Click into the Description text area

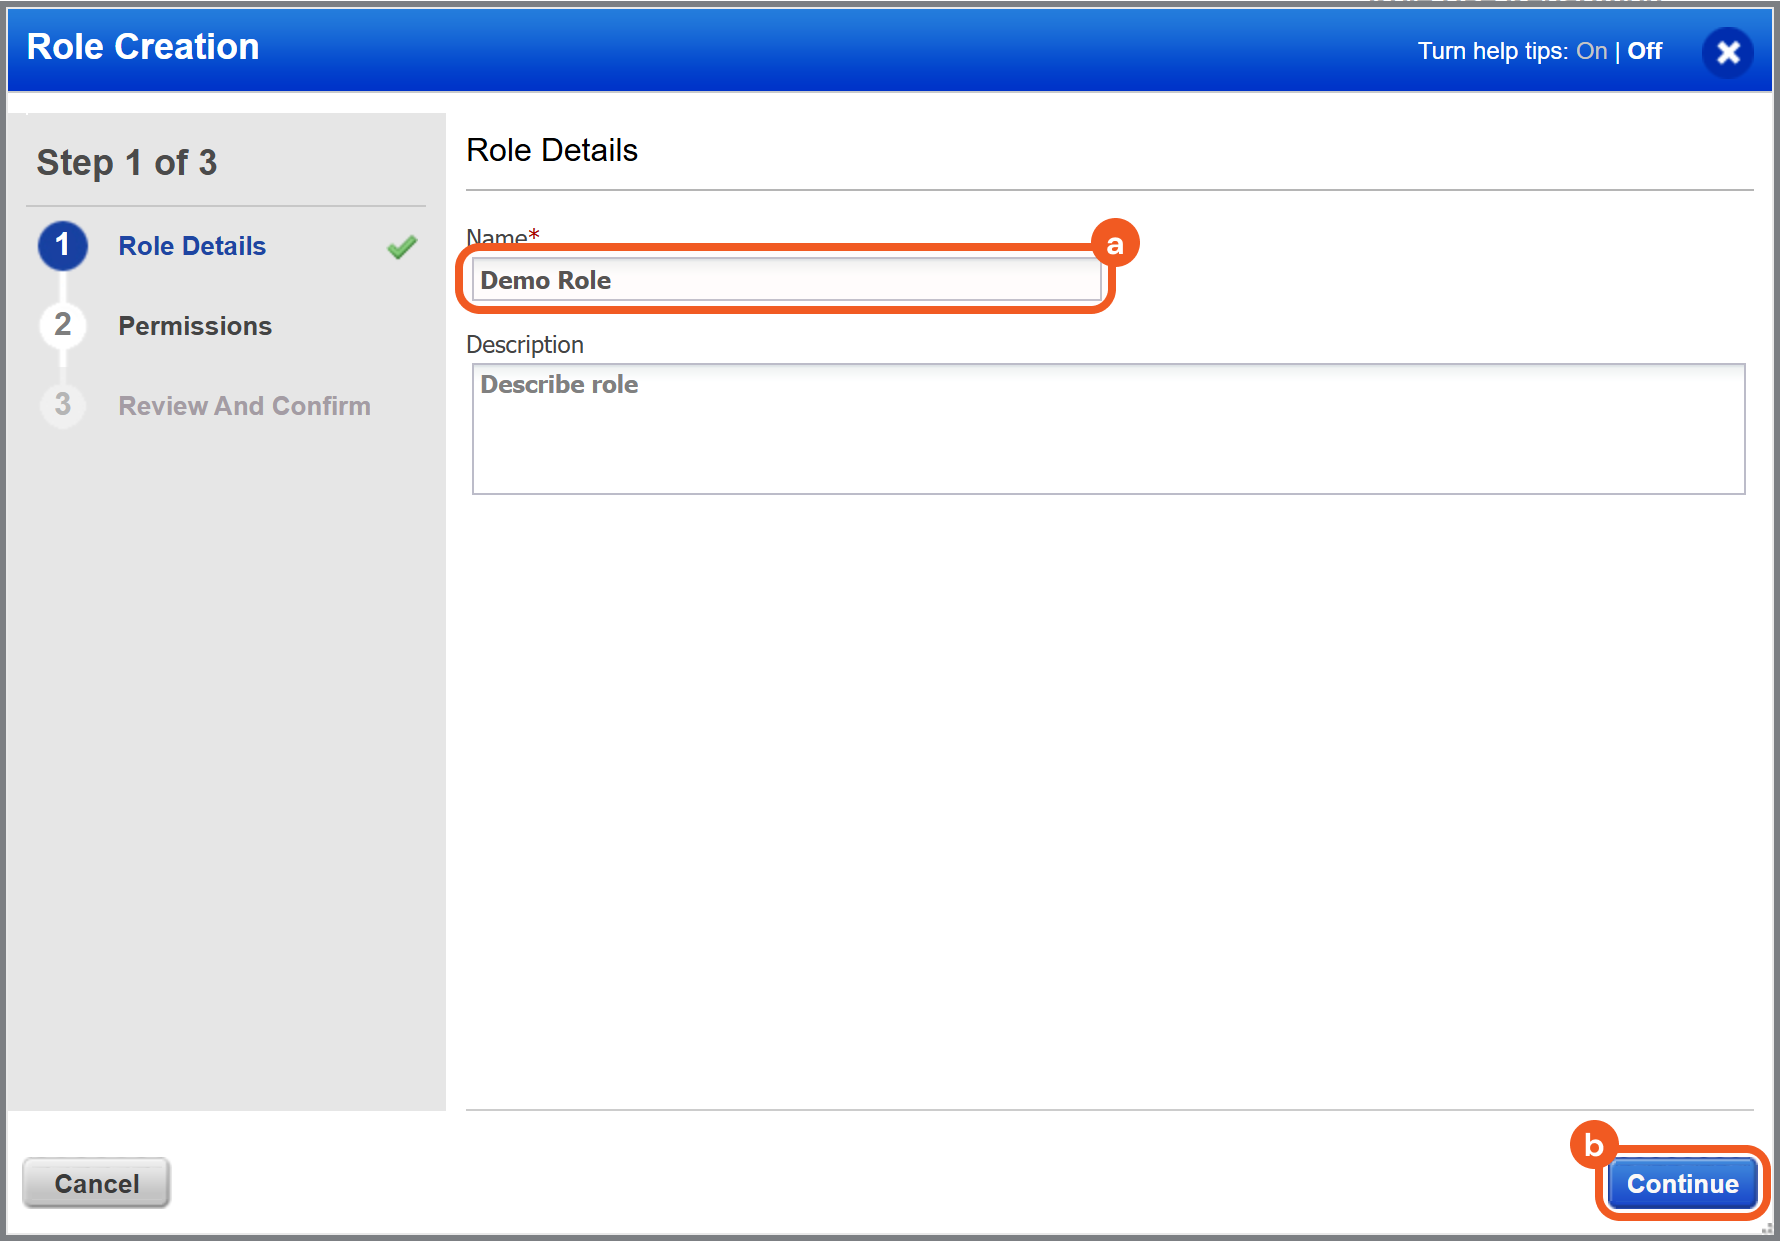pos(1108,429)
